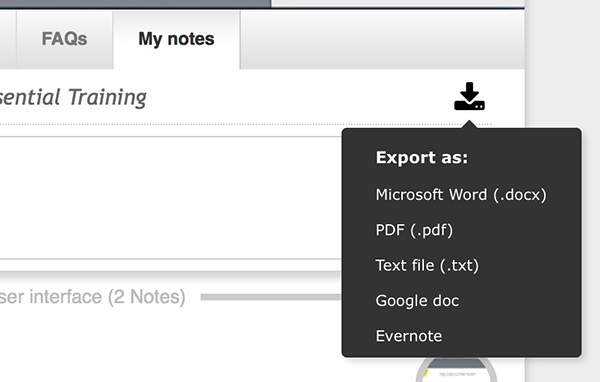The width and height of the screenshot is (600, 382).
Task: Click the export notes download icon
Action: click(x=469, y=96)
